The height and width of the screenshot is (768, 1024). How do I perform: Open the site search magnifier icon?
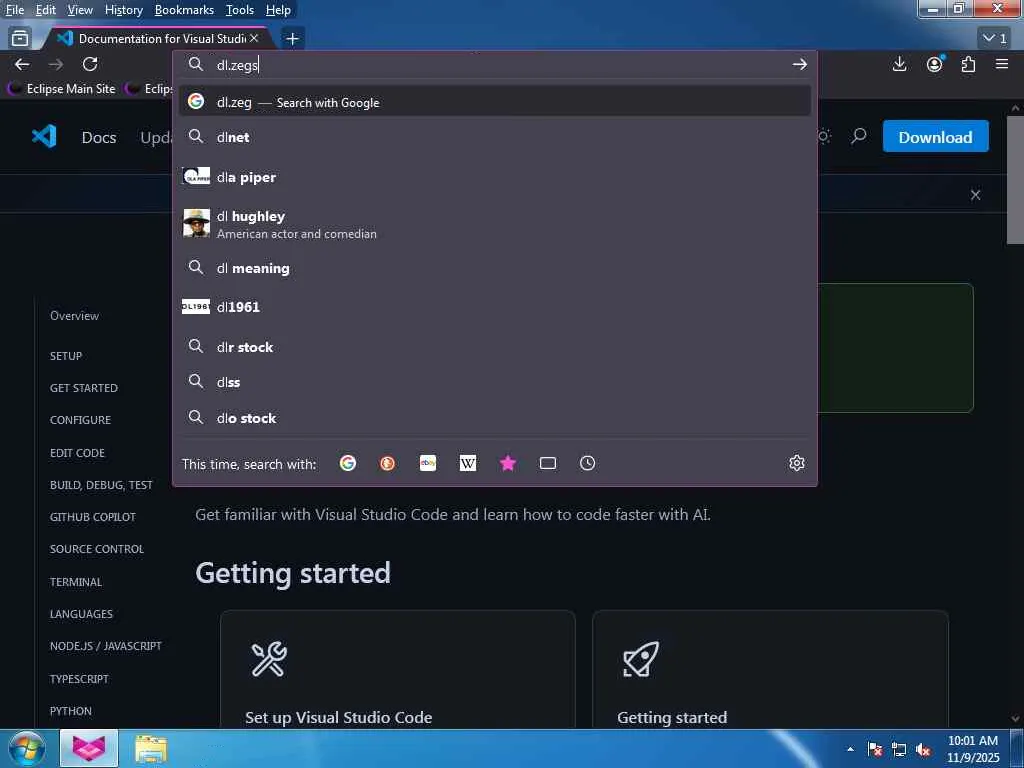point(859,136)
